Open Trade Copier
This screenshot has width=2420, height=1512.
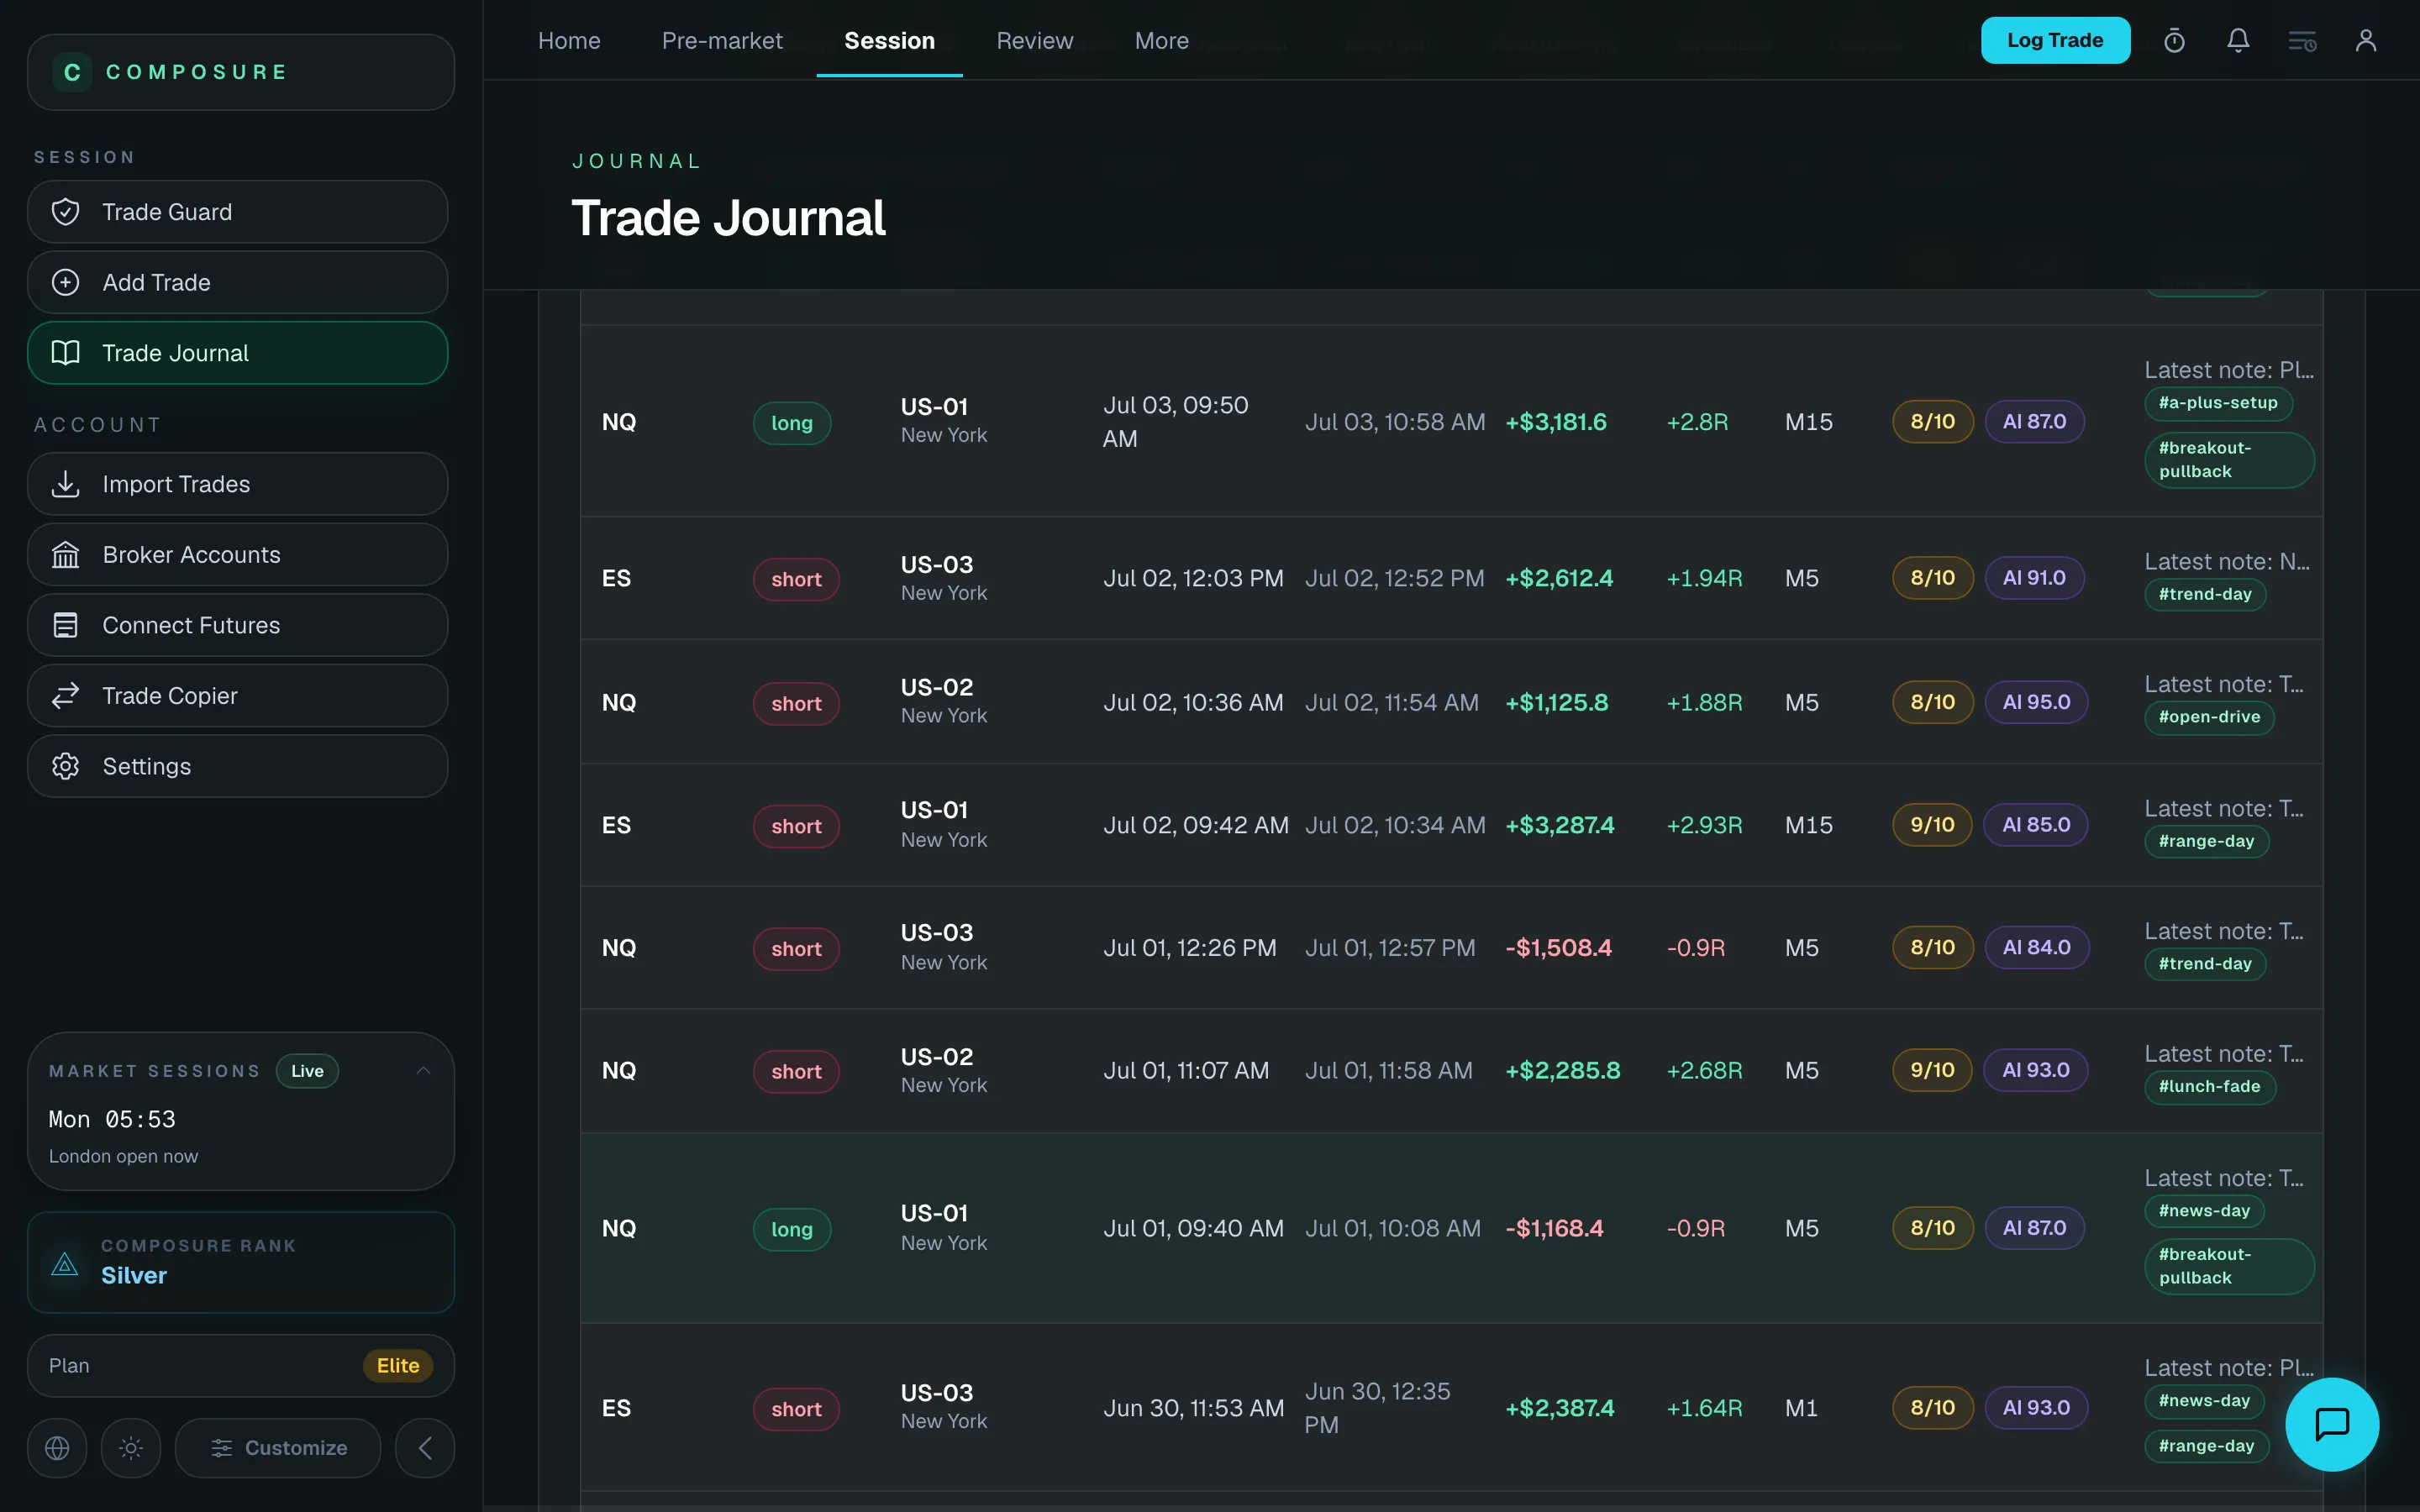click(x=238, y=696)
